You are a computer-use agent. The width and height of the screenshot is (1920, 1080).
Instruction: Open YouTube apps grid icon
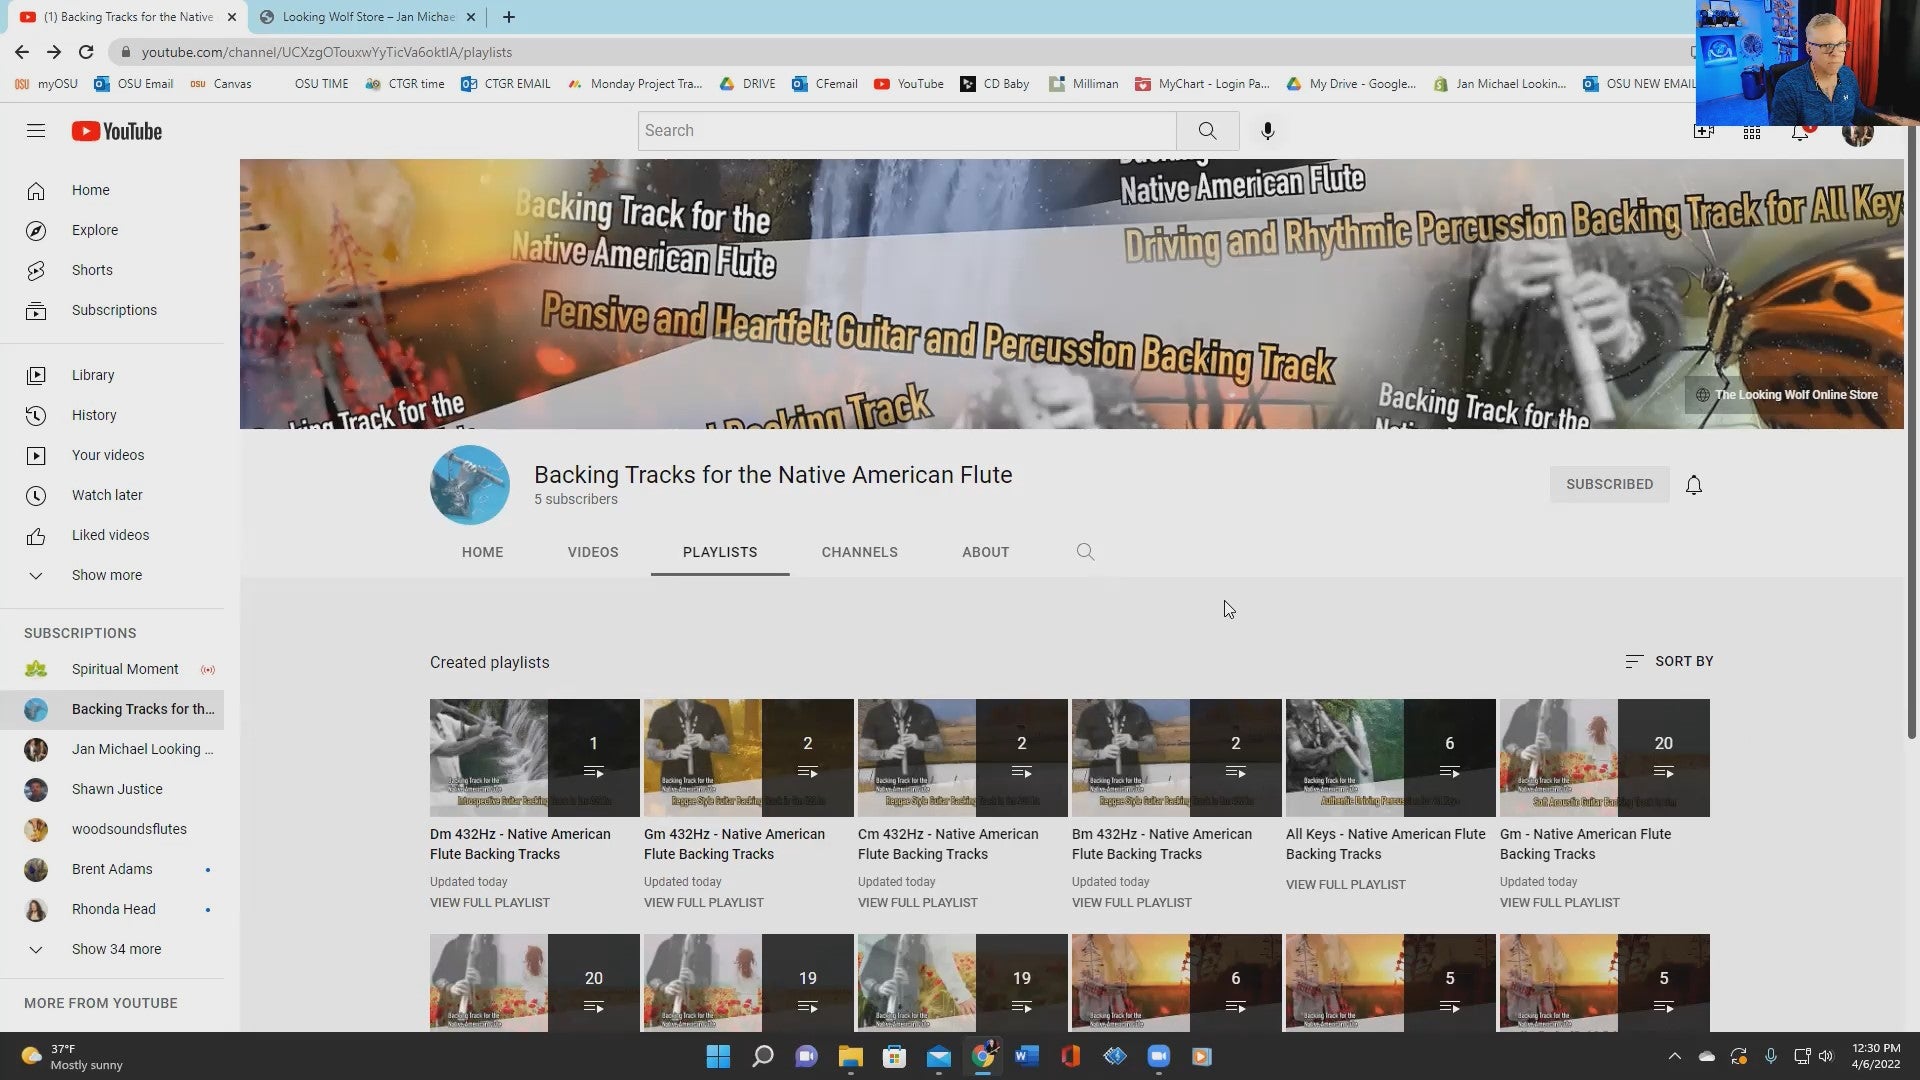(x=1751, y=132)
